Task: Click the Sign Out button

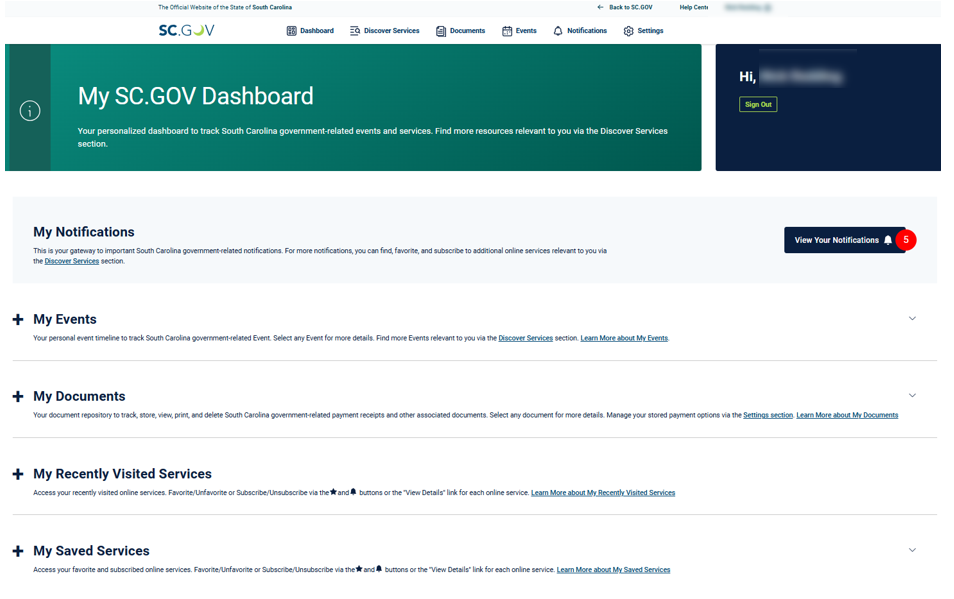Action: pyautogui.click(x=758, y=105)
